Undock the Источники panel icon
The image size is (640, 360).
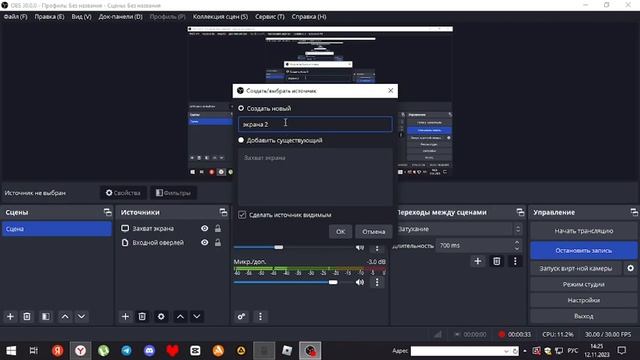click(223, 212)
